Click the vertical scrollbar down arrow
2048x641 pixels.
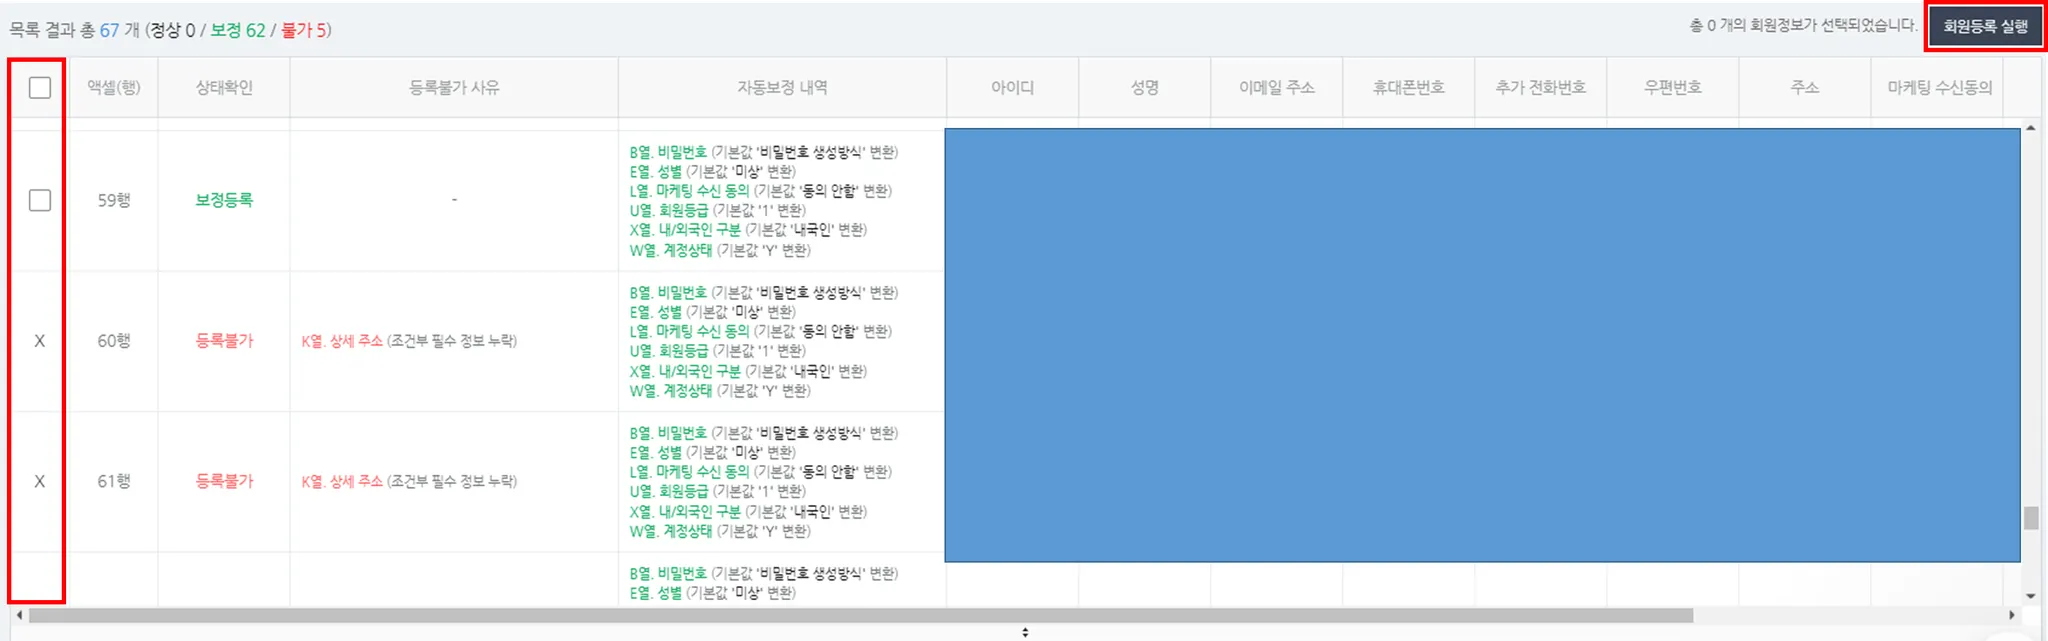pos(2030,596)
